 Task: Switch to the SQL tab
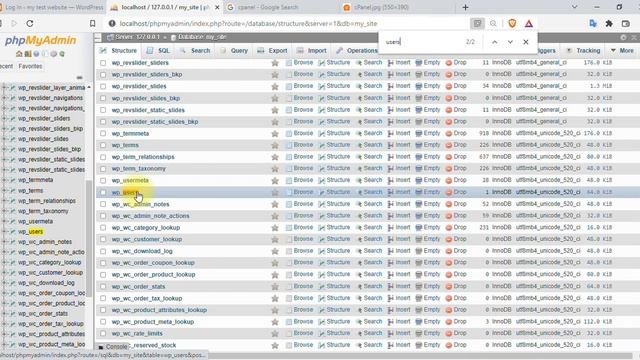coord(158,51)
